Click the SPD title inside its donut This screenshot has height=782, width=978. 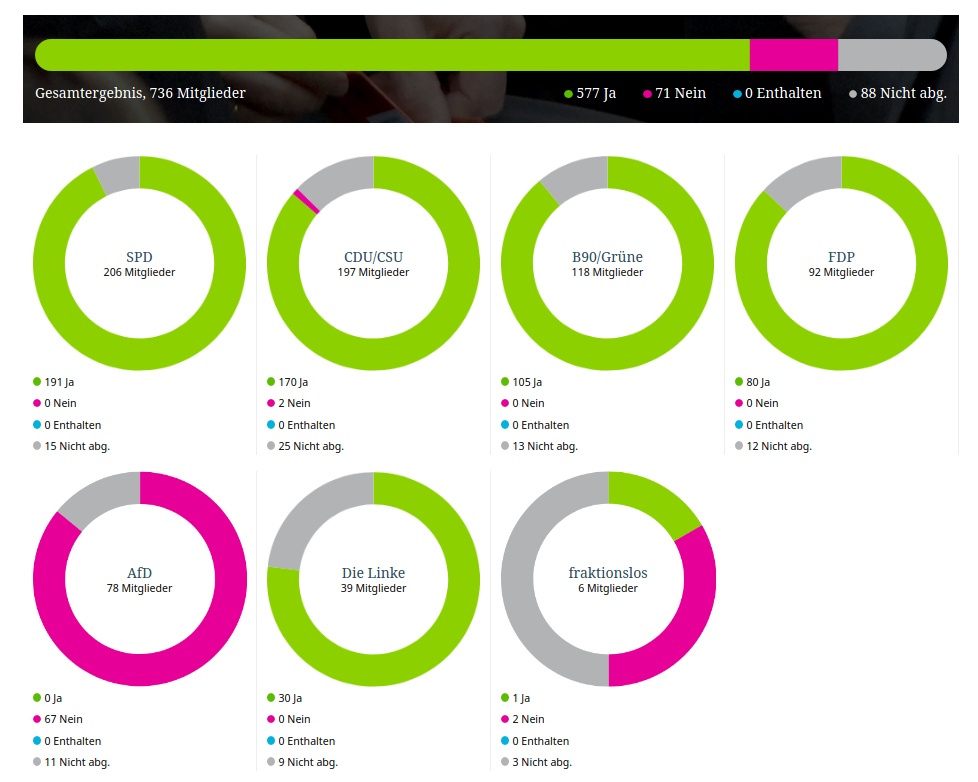click(139, 257)
